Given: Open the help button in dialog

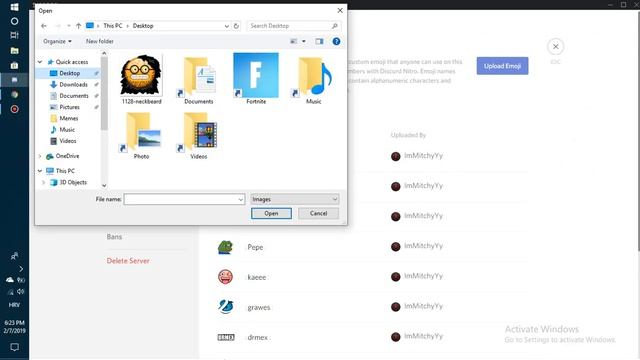Looking at the screenshot, I should [336, 41].
